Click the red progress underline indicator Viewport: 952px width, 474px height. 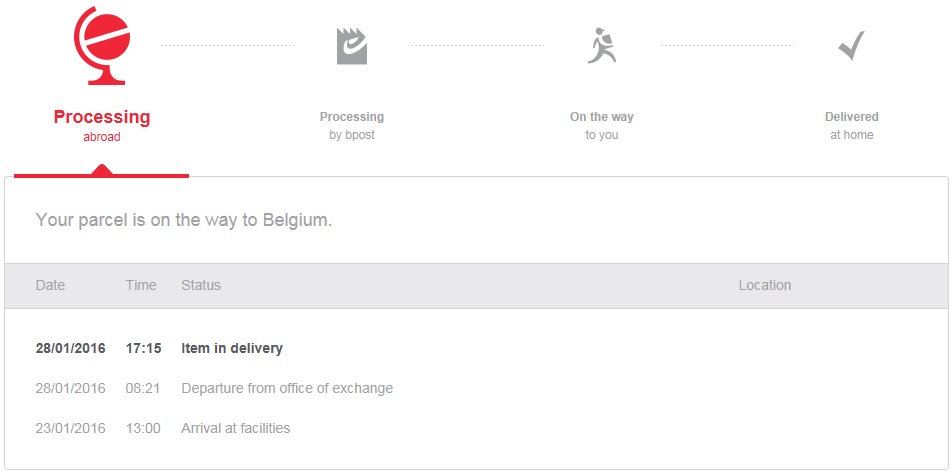(102, 175)
